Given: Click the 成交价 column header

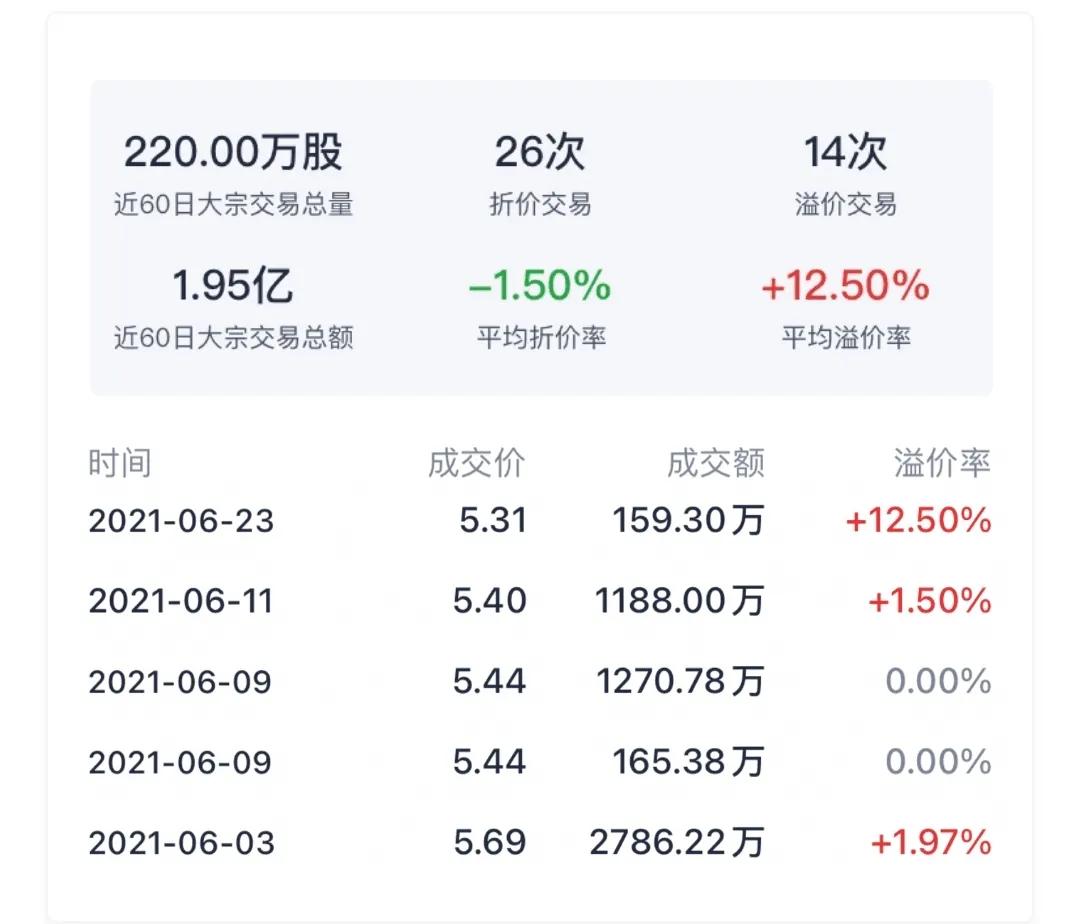Looking at the screenshot, I should point(492,462).
